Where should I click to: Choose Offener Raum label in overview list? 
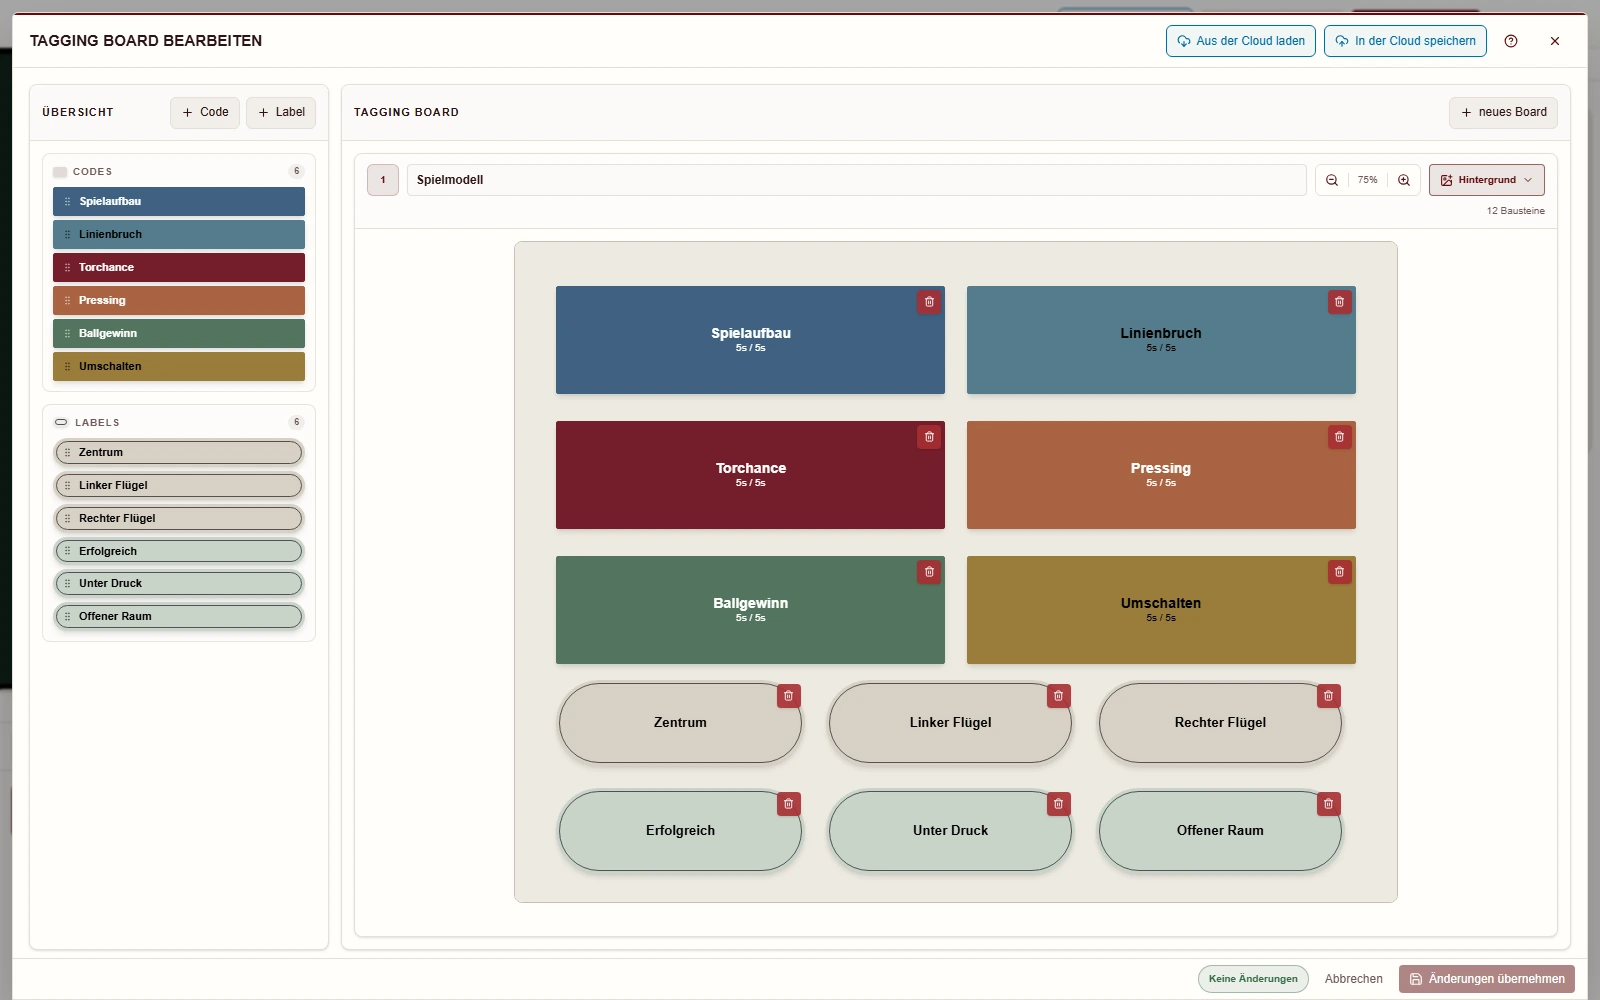(x=179, y=616)
